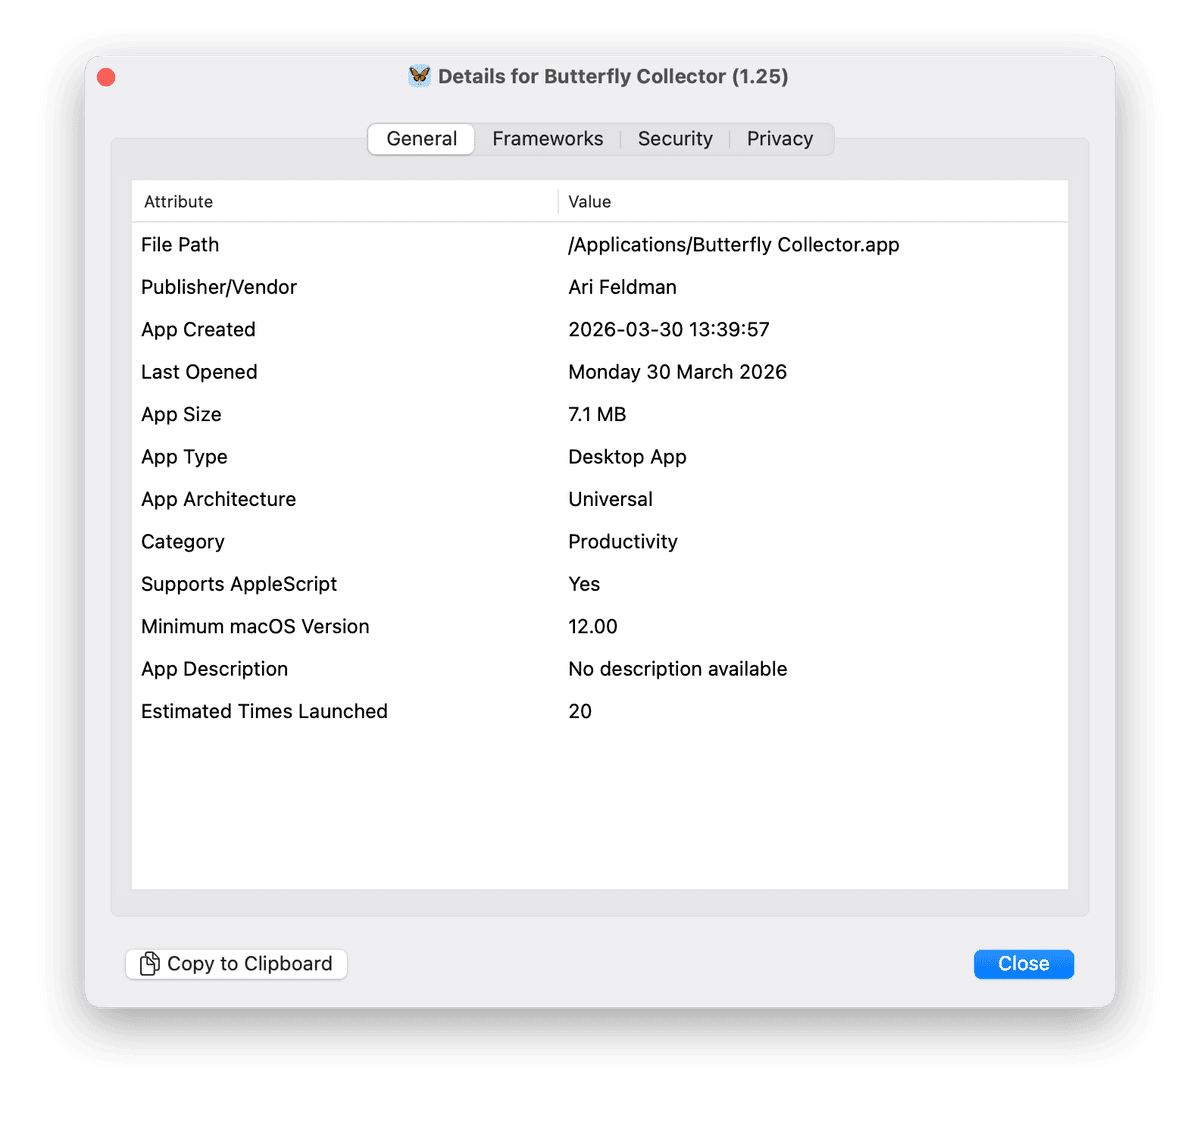Click the butterfly app icon in title
This screenshot has height=1121, width=1200.
pos(420,76)
